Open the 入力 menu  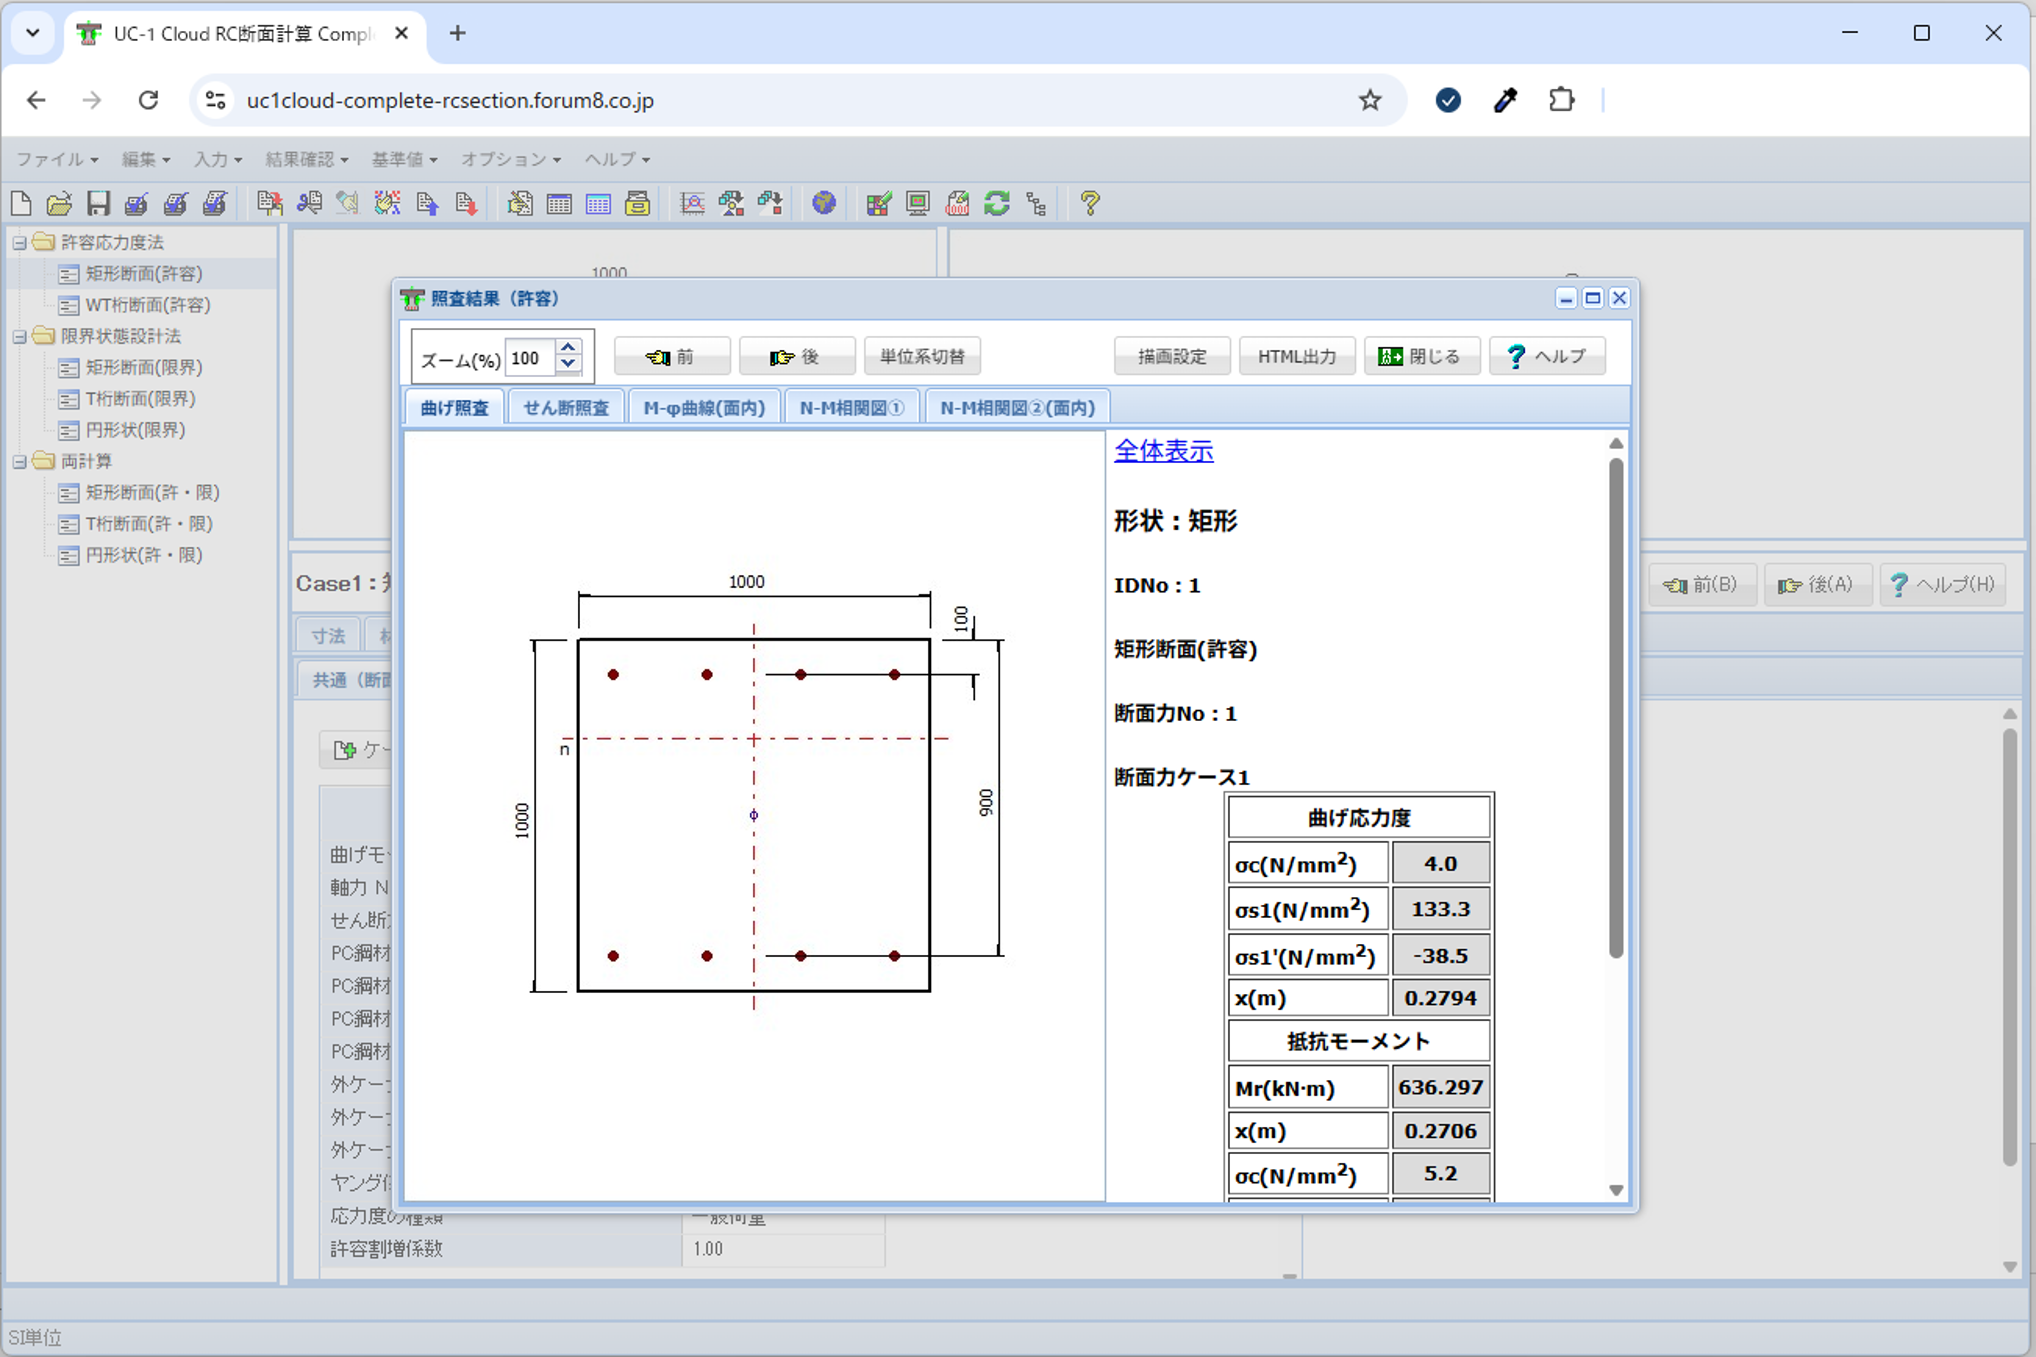pos(217,159)
